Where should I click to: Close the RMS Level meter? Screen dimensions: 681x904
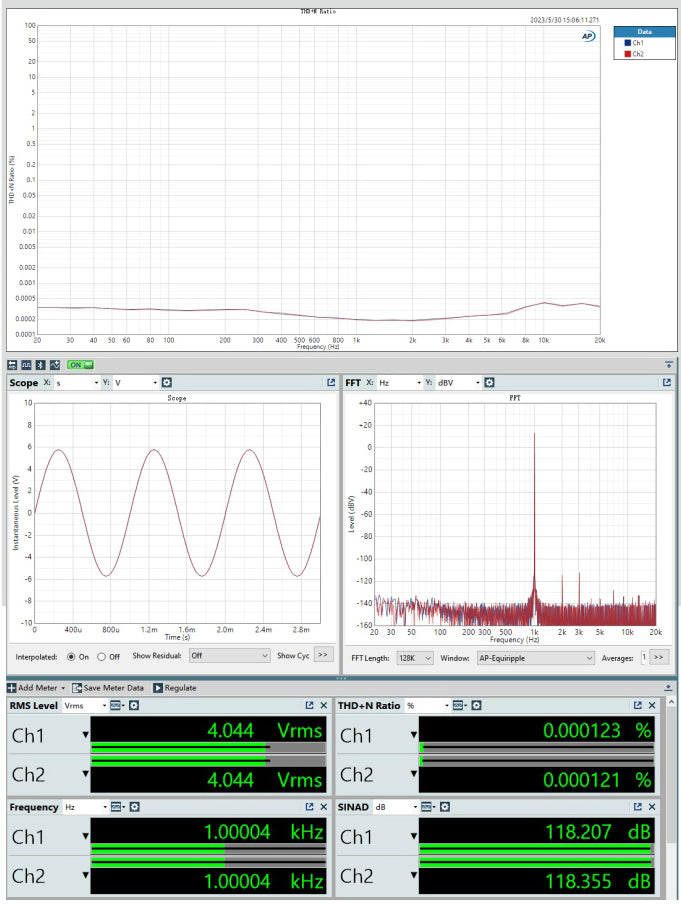[323, 706]
